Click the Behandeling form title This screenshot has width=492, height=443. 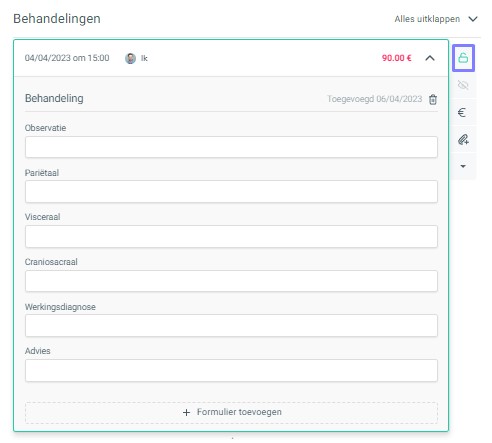click(54, 99)
